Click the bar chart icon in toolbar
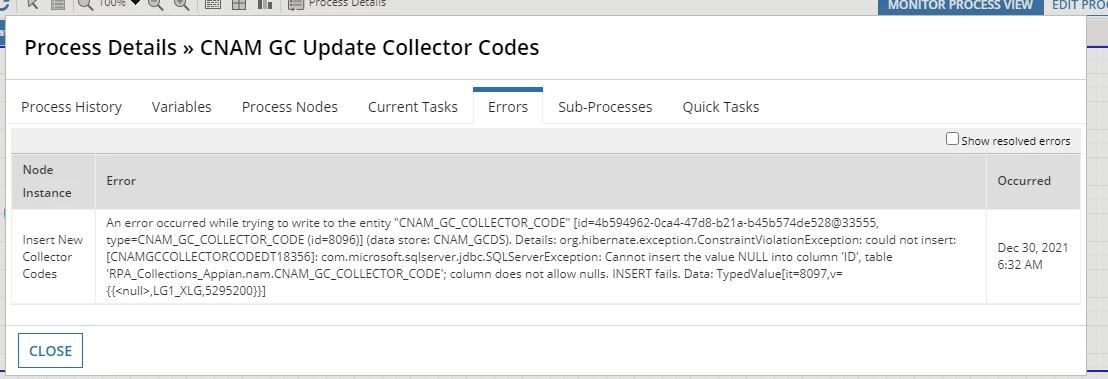Viewport: 1108px width, 379px height. [265, 4]
